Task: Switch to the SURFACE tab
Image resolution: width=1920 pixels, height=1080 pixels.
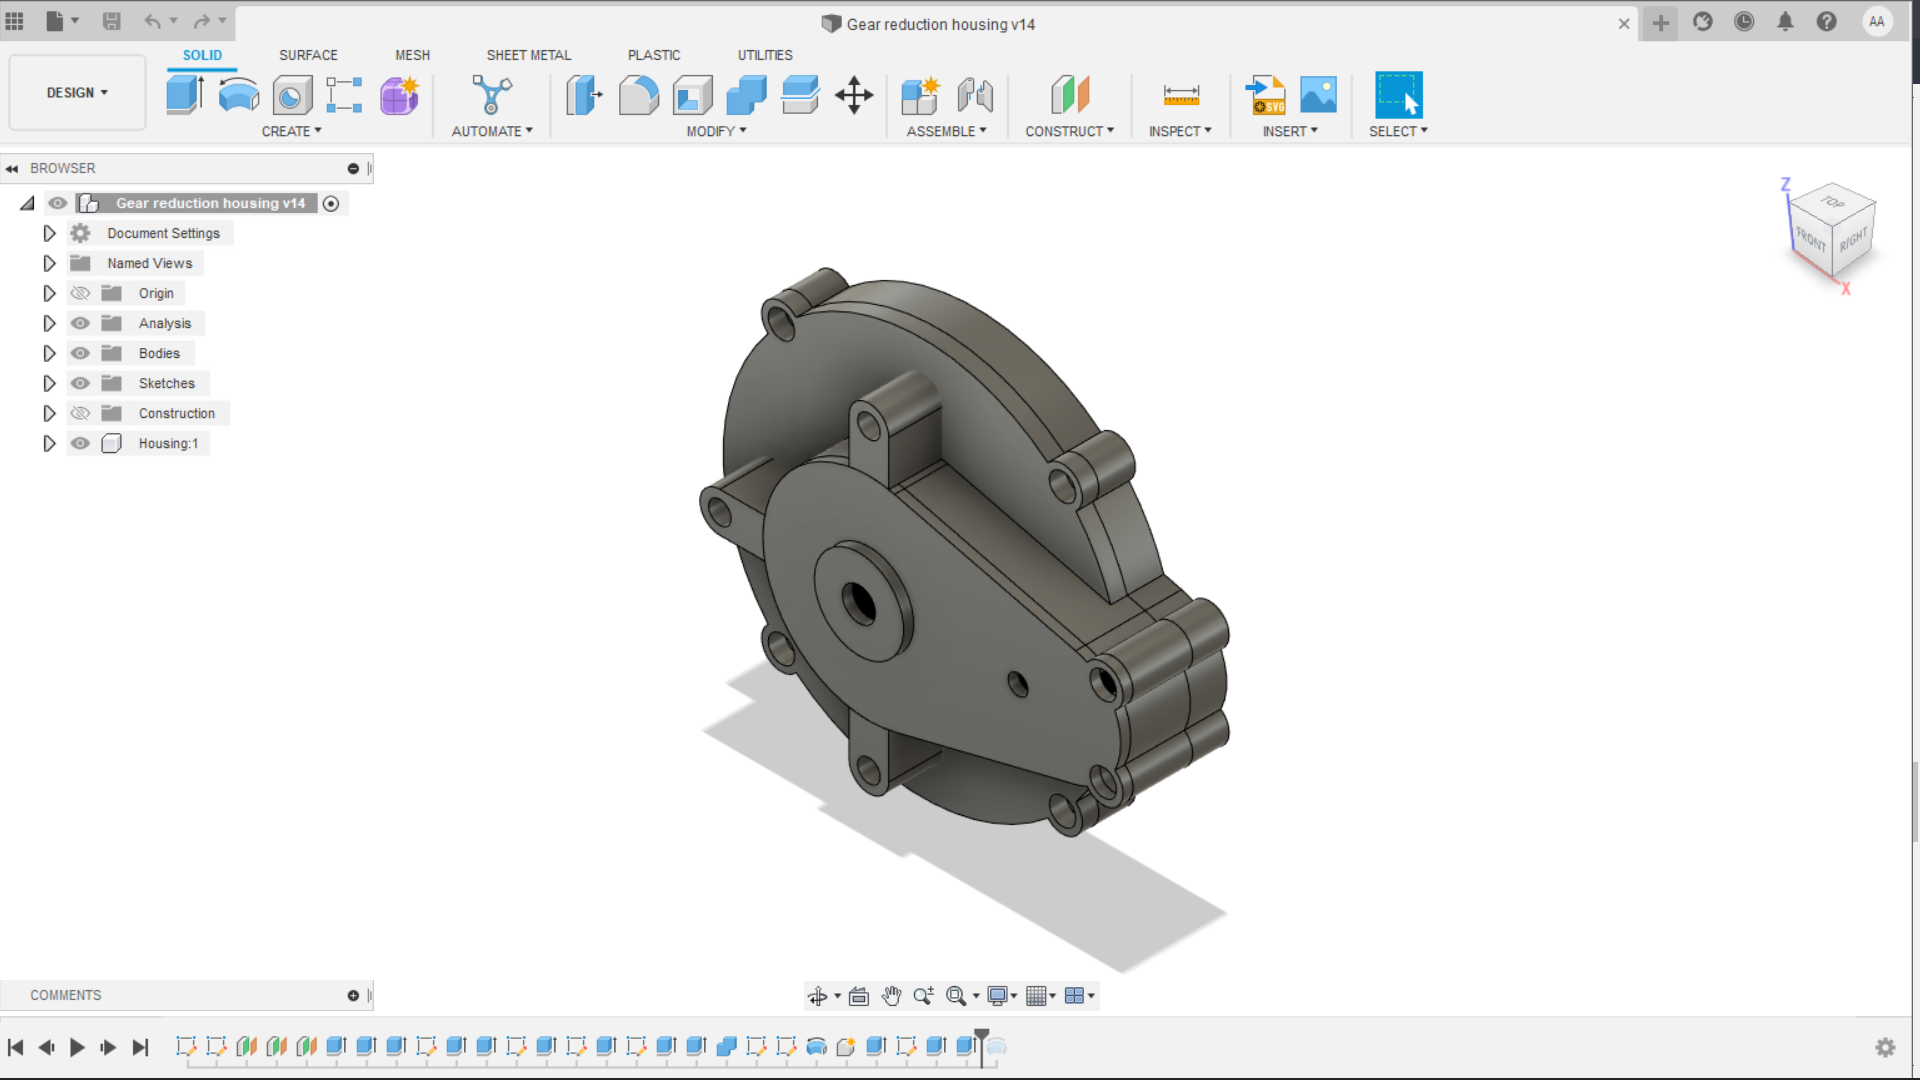Action: pyautogui.click(x=308, y=55)
